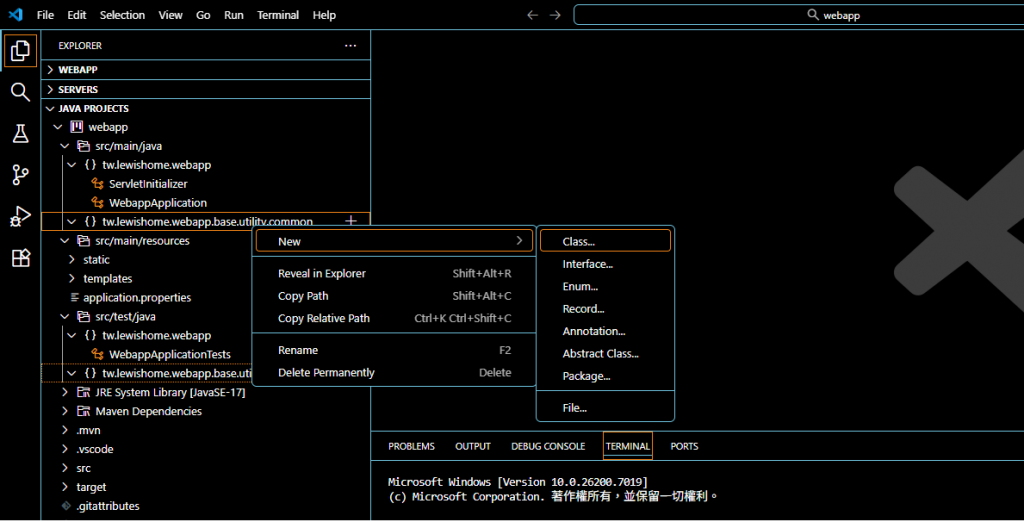Click the webapp command center search box
The height and width of the screenshot is (522, 1024).
(799, 14)
